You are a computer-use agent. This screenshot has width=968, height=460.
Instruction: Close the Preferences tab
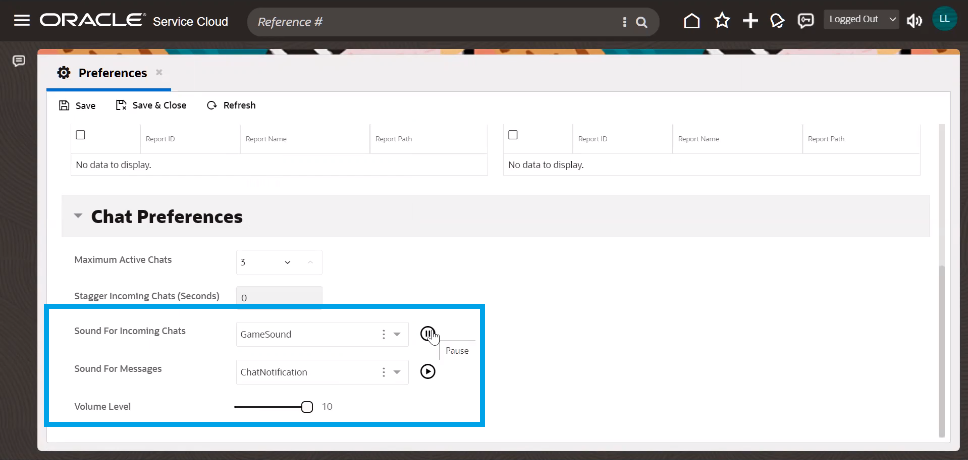pos(159,72)
